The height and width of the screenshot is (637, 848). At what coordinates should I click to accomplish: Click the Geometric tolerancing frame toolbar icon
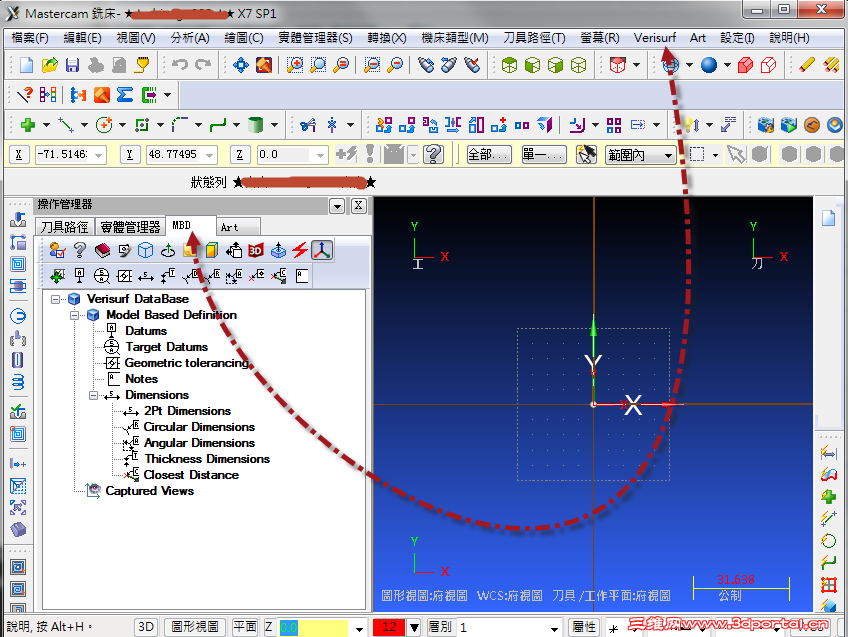(x=124, y=276)
